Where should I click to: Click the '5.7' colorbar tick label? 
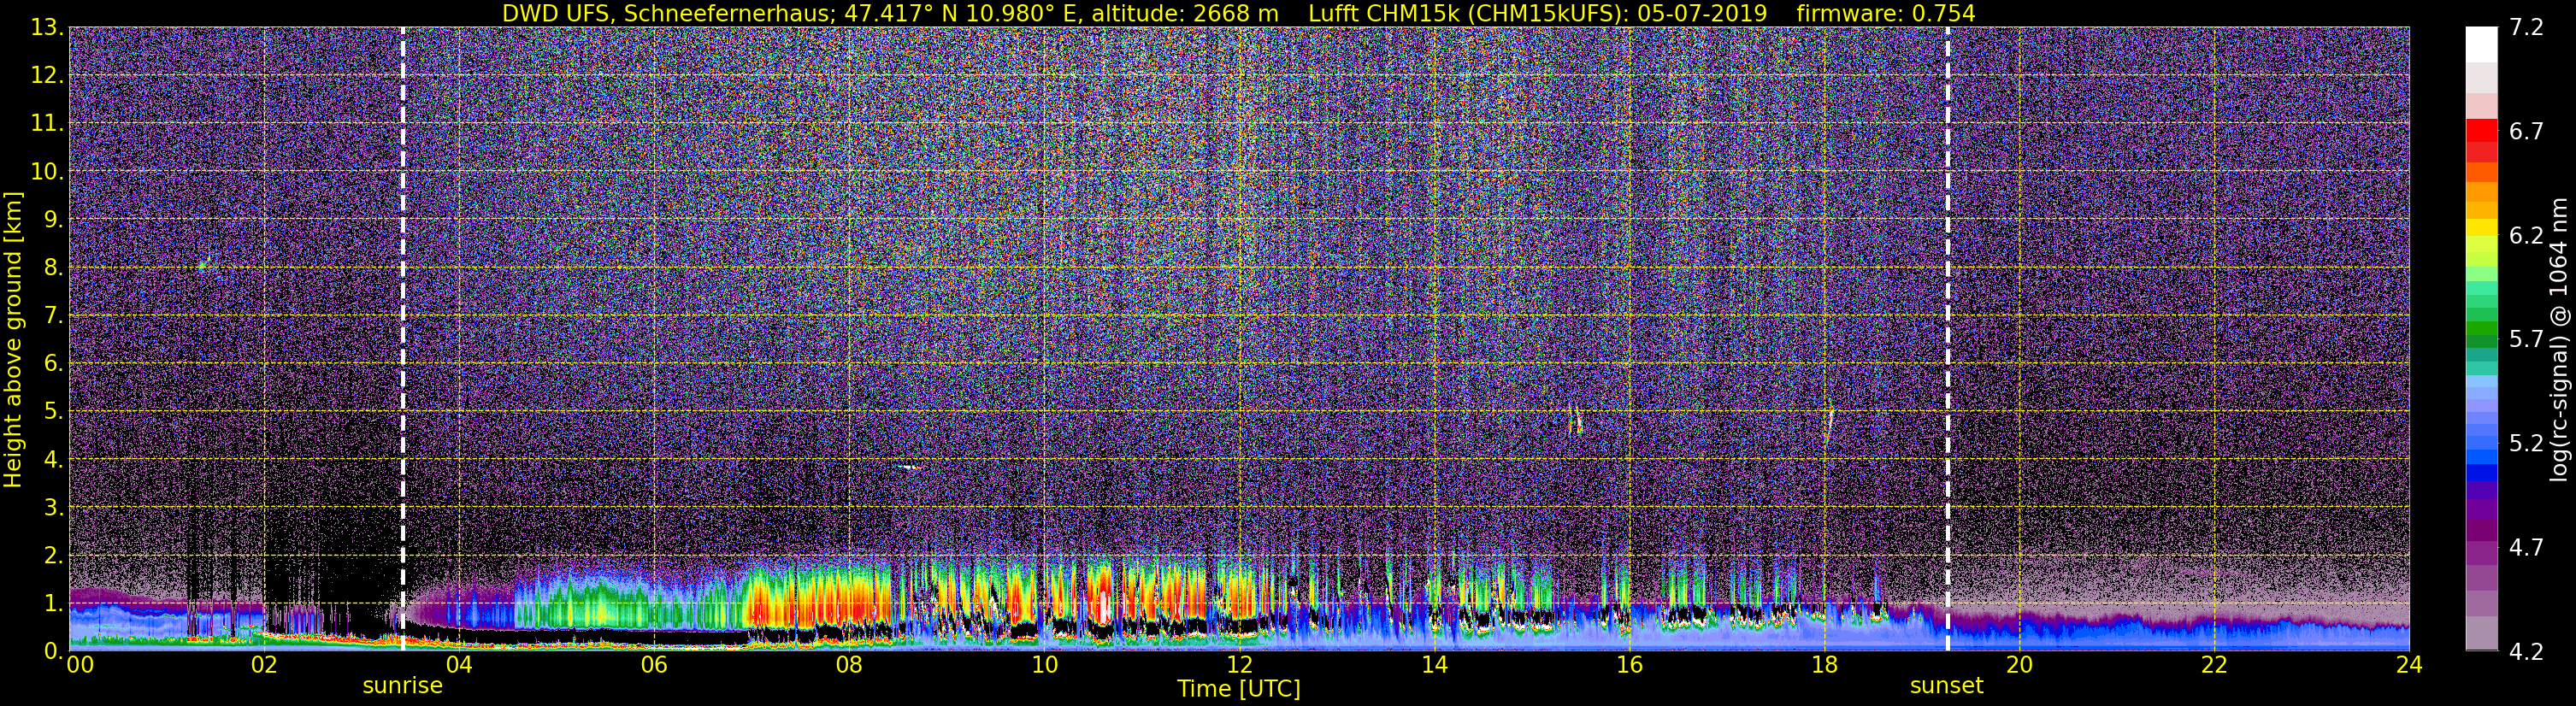pyautogui.click(x=2526, y=340)
